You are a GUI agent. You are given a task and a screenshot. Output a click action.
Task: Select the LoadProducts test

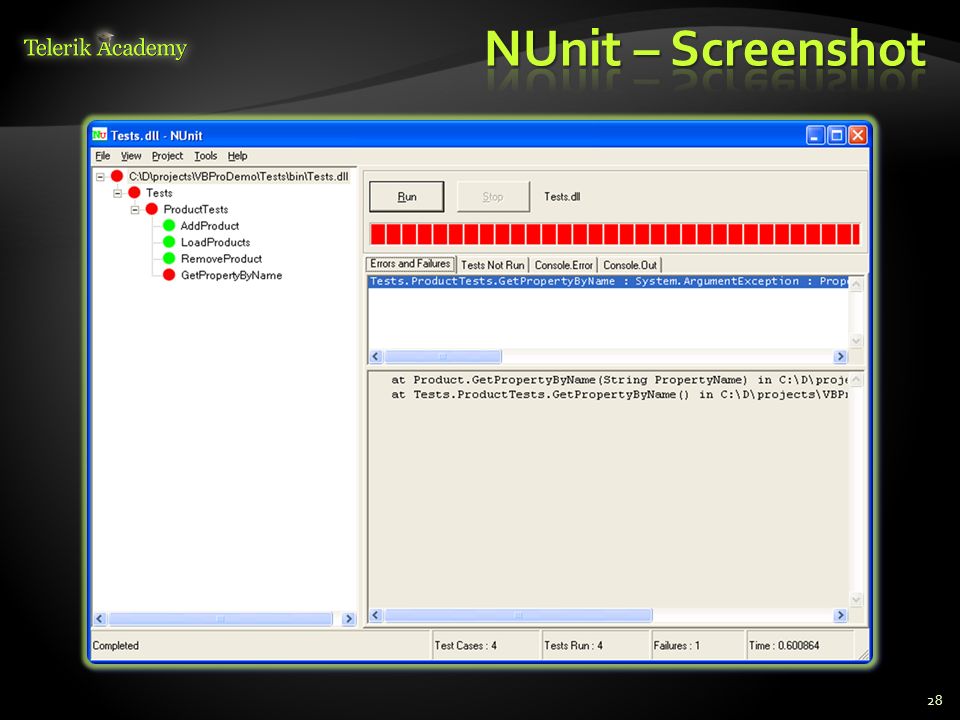point(216,242)
